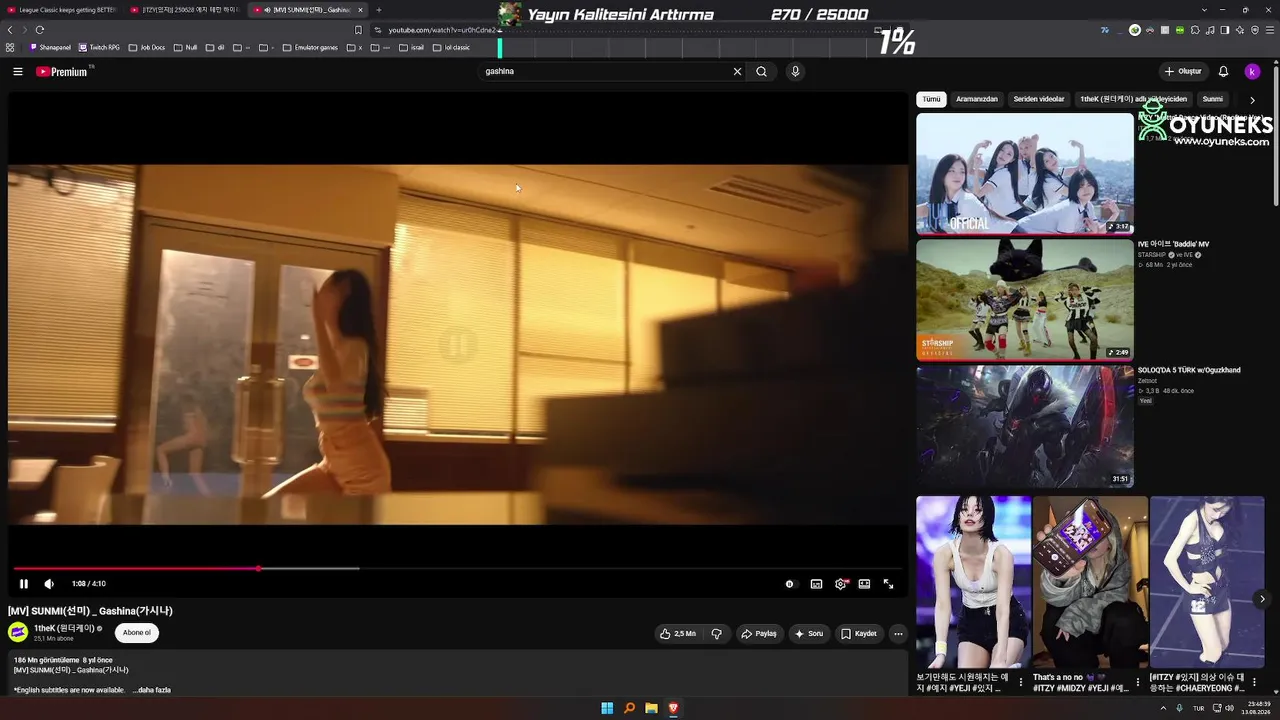Show next Shorts with the chevron
1280x720 pixels.
(1262, 599)
